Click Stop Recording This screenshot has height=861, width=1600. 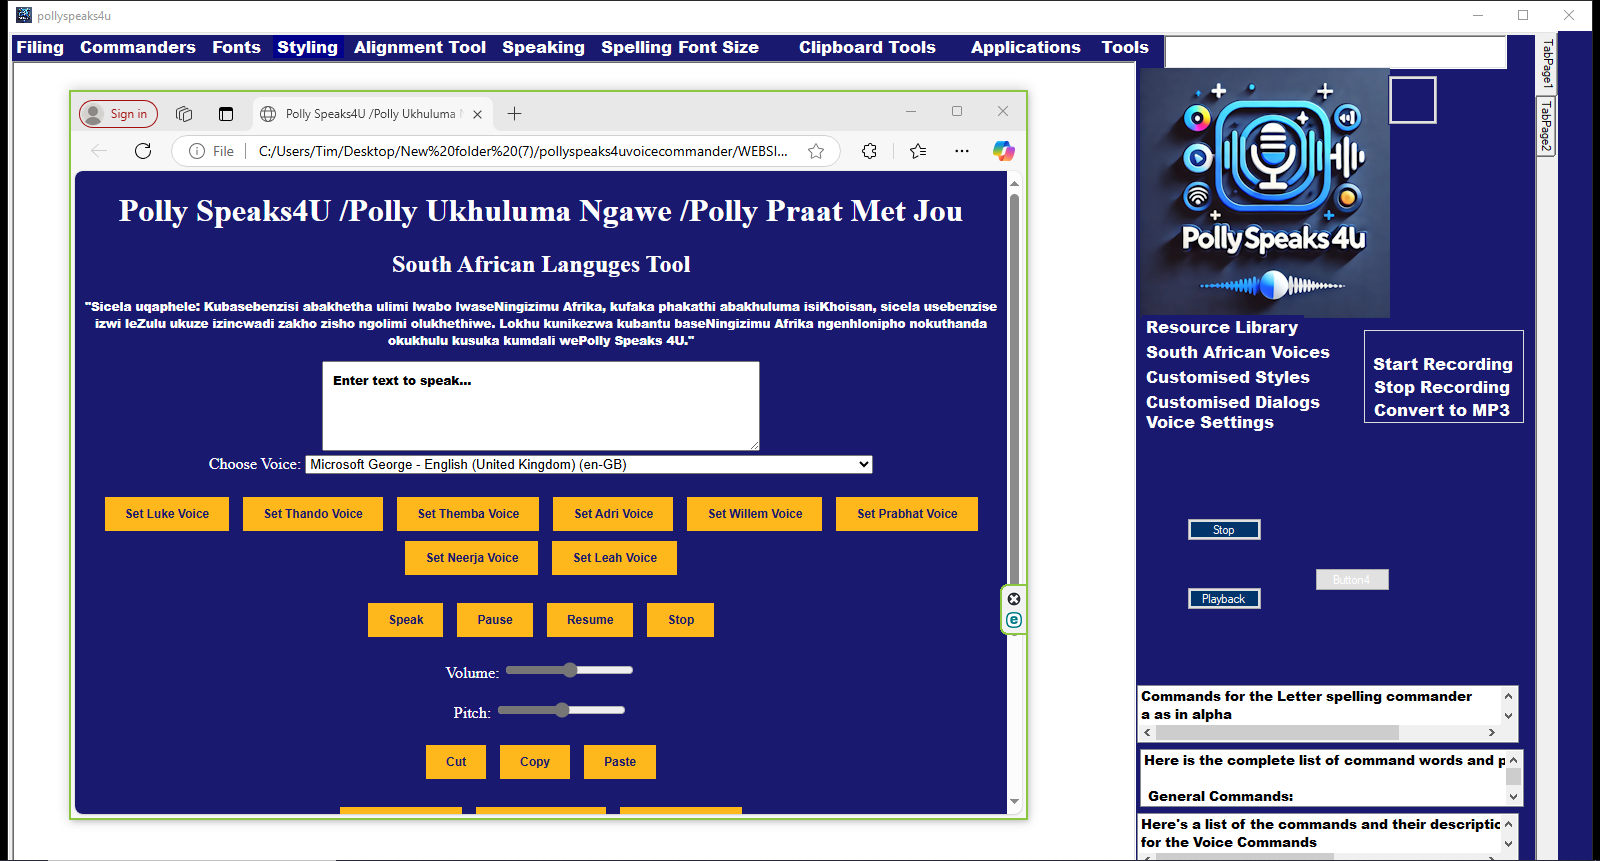1442,387
